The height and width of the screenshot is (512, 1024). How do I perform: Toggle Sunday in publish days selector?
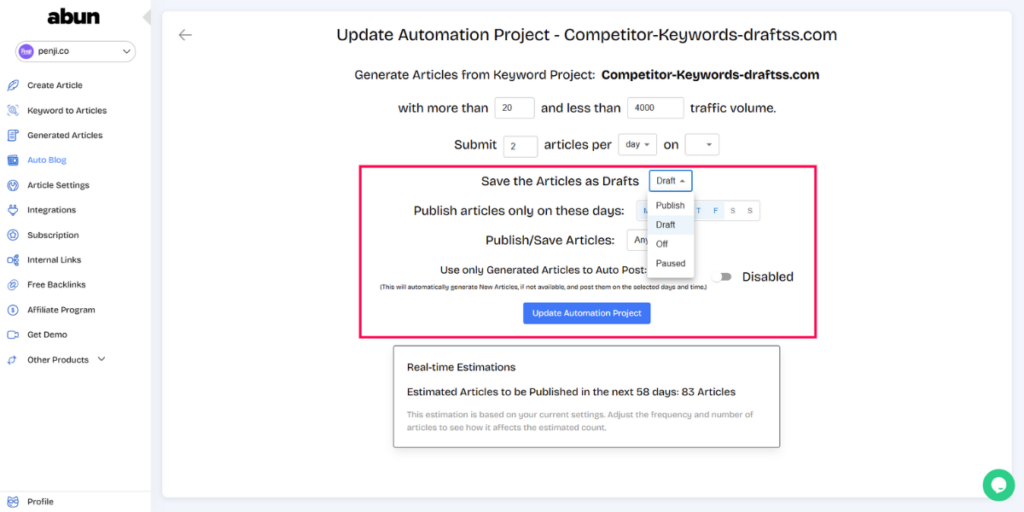tap(750, 210)
